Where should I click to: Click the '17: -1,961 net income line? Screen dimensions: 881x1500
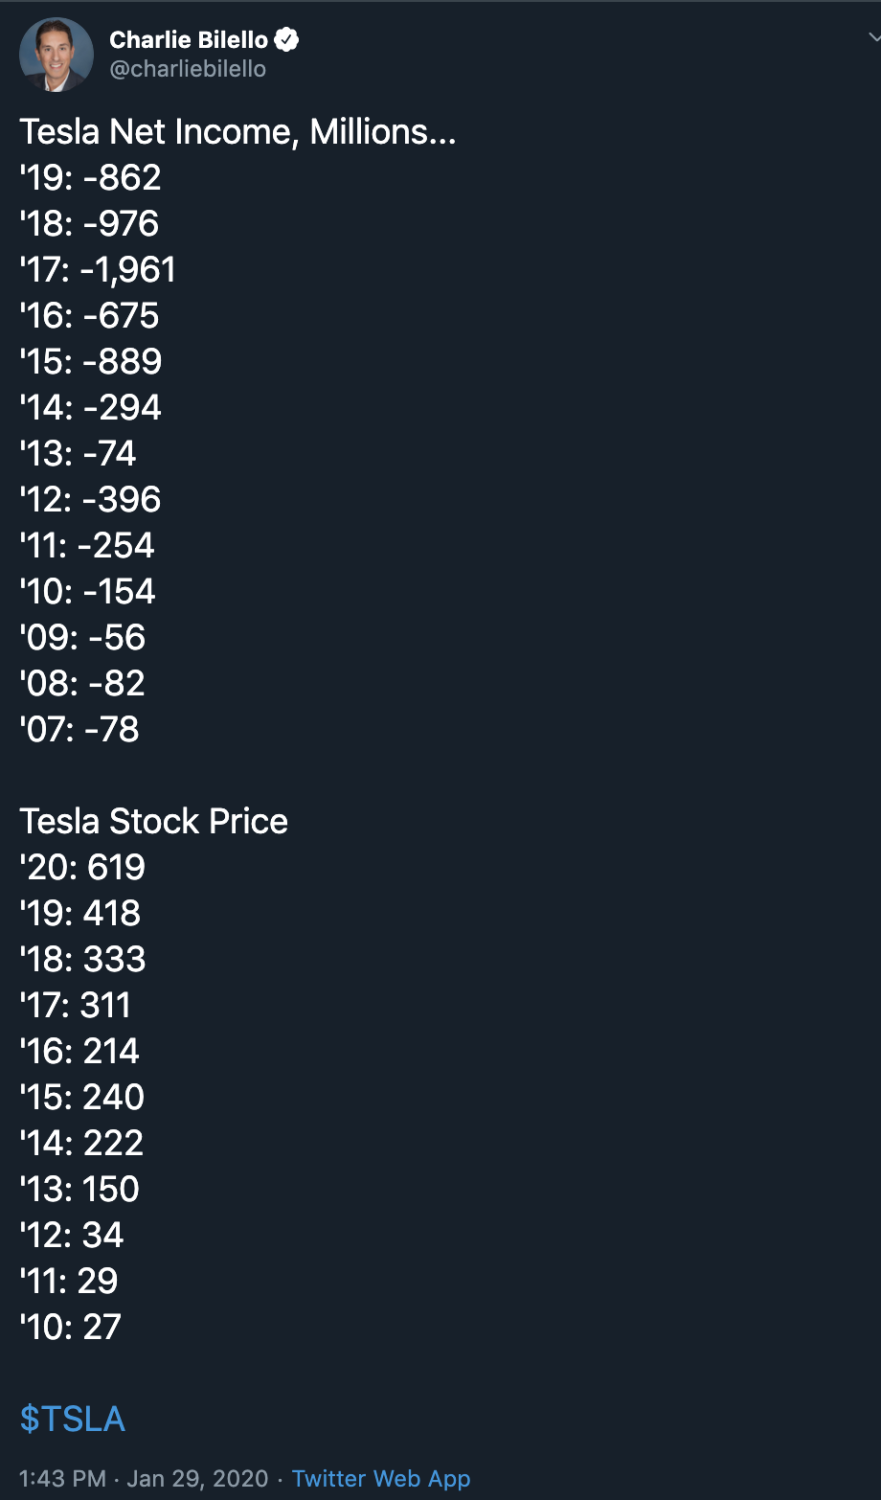coord(98,270)
